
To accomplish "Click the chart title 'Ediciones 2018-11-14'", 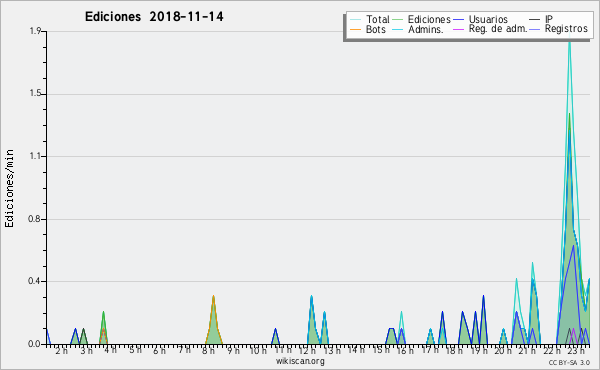I will (x=154, y=17).
